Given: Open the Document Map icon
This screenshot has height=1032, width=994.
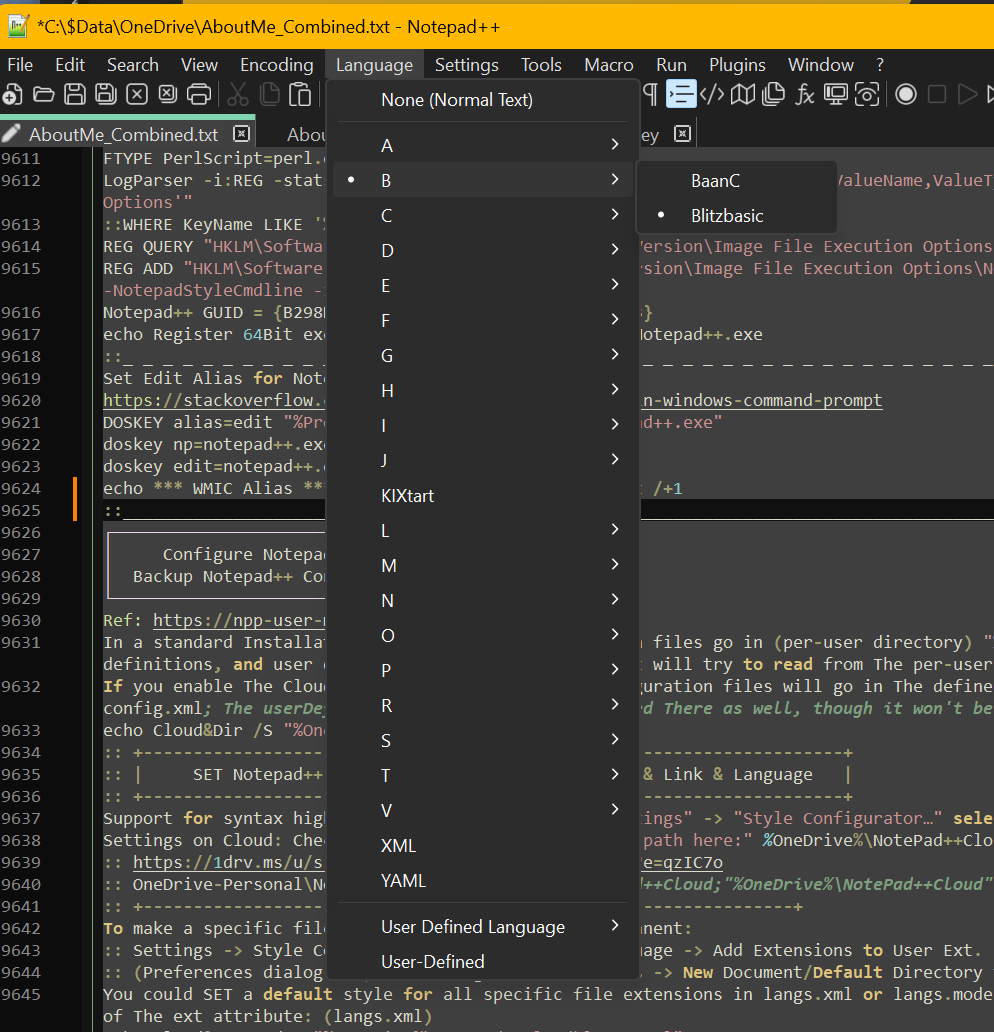Looking at the screenshot, I should point(743,95).
